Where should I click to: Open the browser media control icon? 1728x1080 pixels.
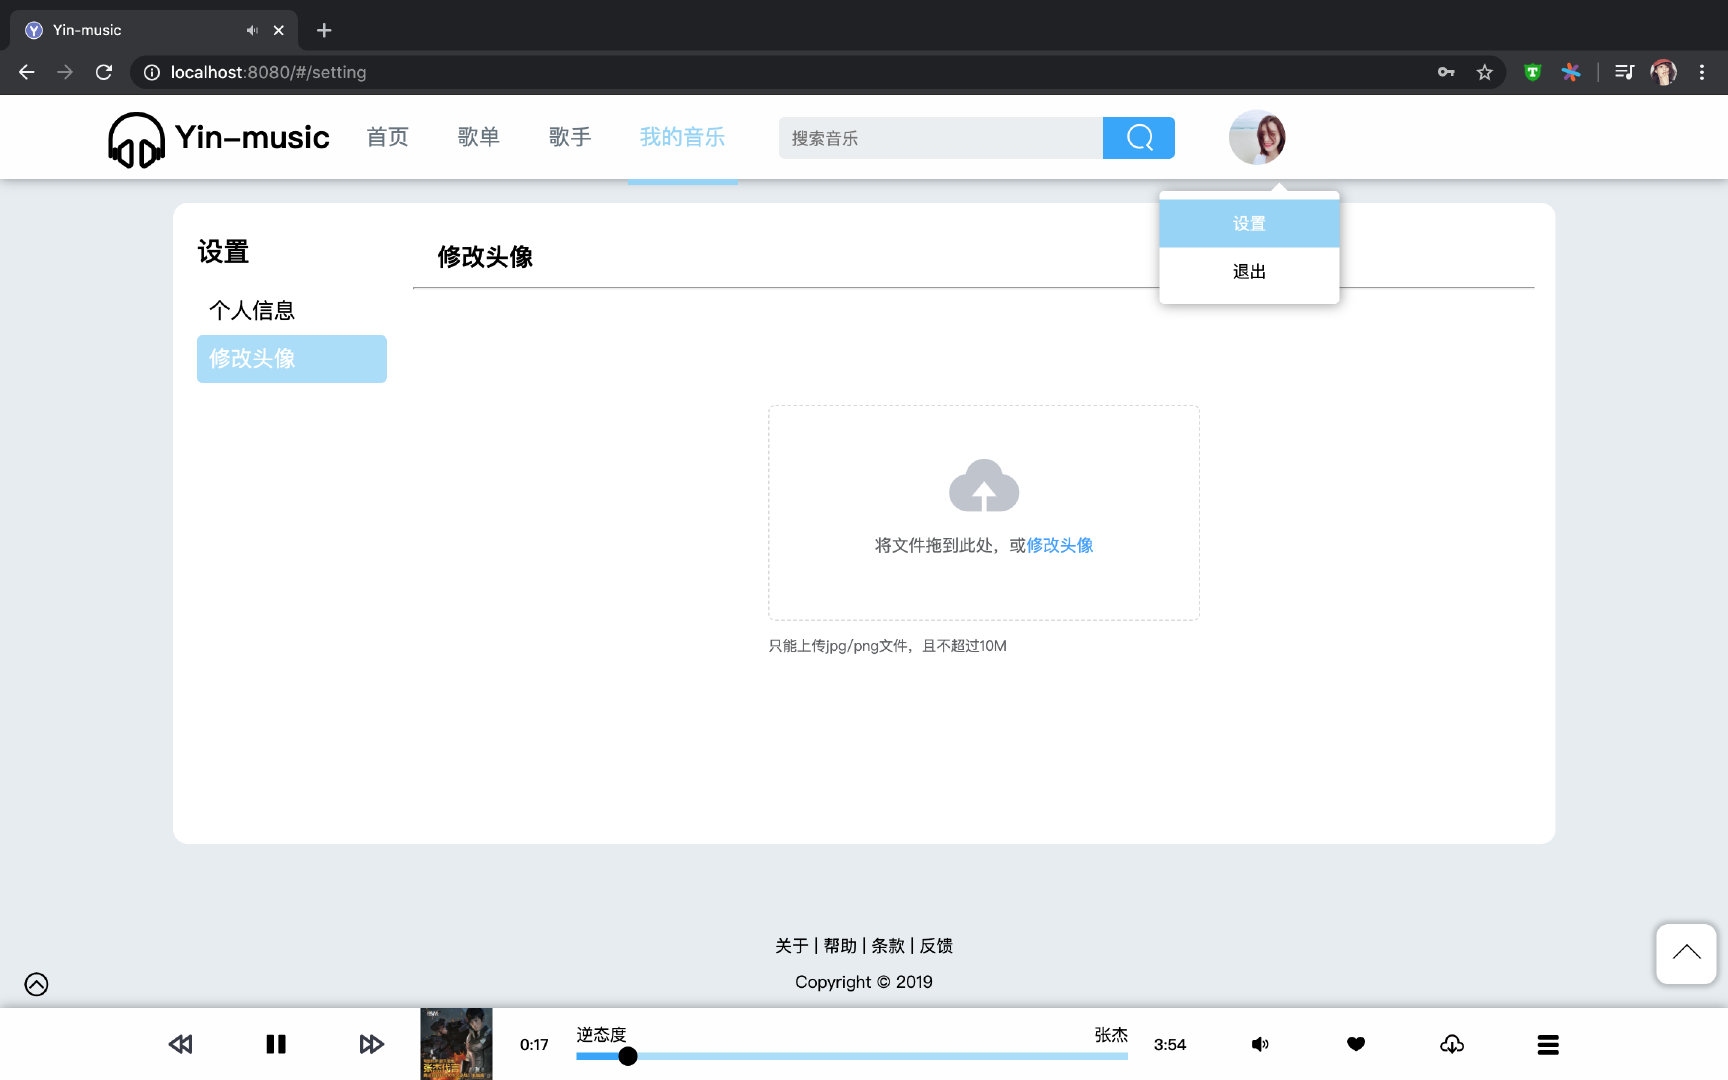pyautogui.click(x=1624, y=72)
